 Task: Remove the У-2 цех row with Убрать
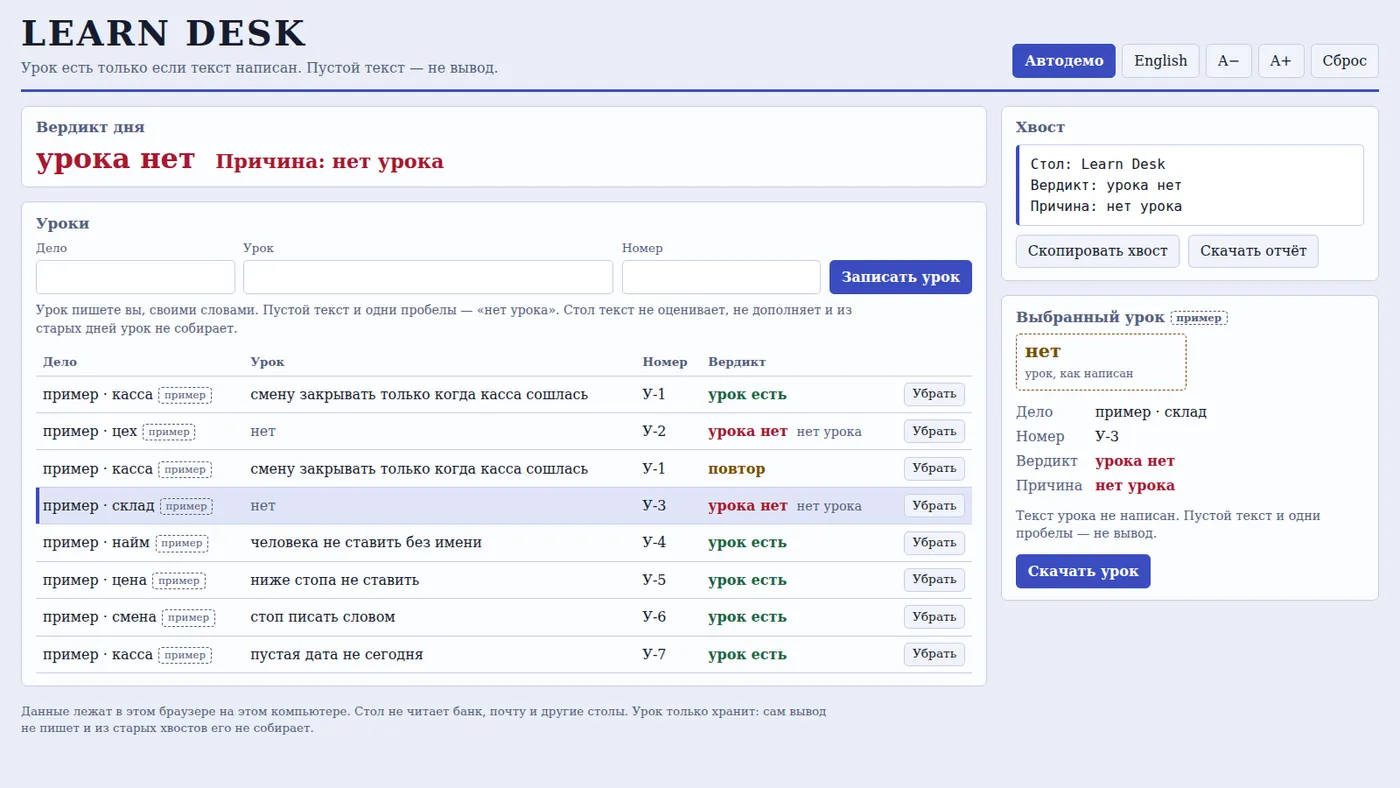point(934,431)
